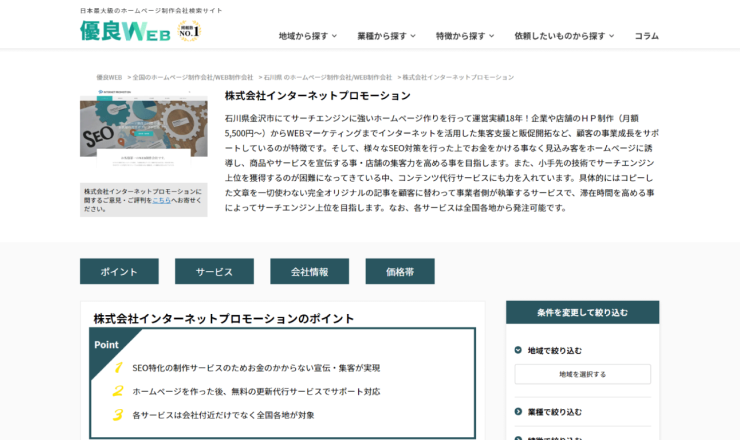This screenshot has width=740, height=440.
Task: Open the 業種から探す dropdown menu
Action: [x=387, y=36]
